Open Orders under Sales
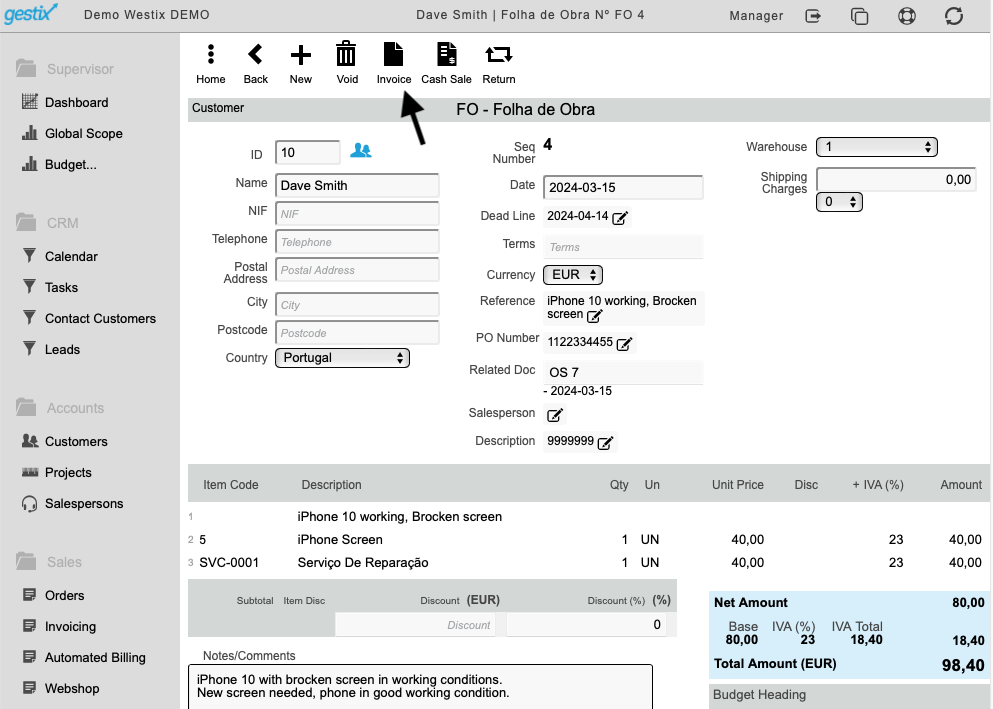 [x=53, y=594]
